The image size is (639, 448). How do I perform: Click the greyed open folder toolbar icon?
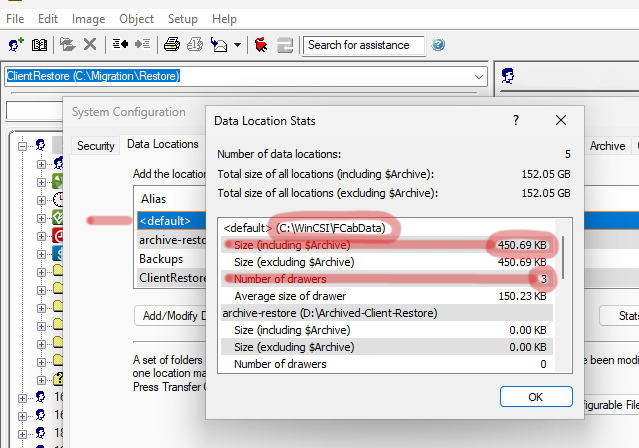coord(67,44)
